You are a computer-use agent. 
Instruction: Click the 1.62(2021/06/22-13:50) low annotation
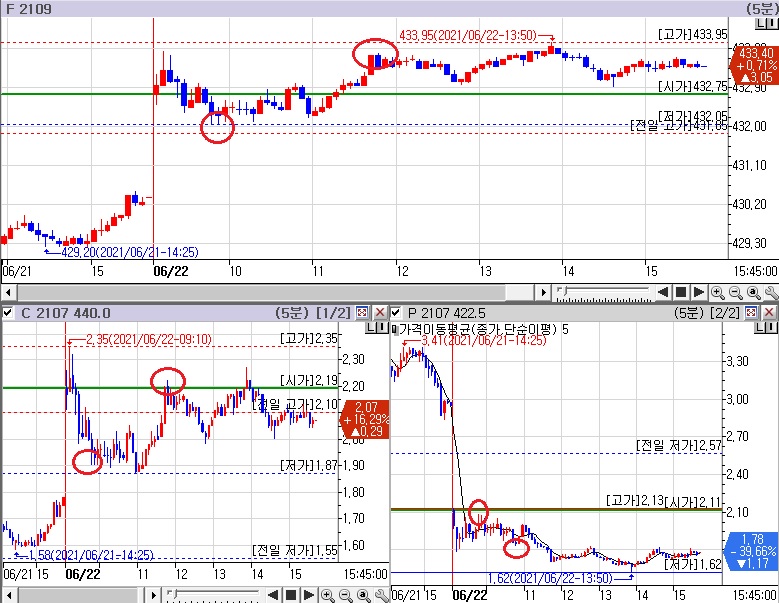point(549,579)
